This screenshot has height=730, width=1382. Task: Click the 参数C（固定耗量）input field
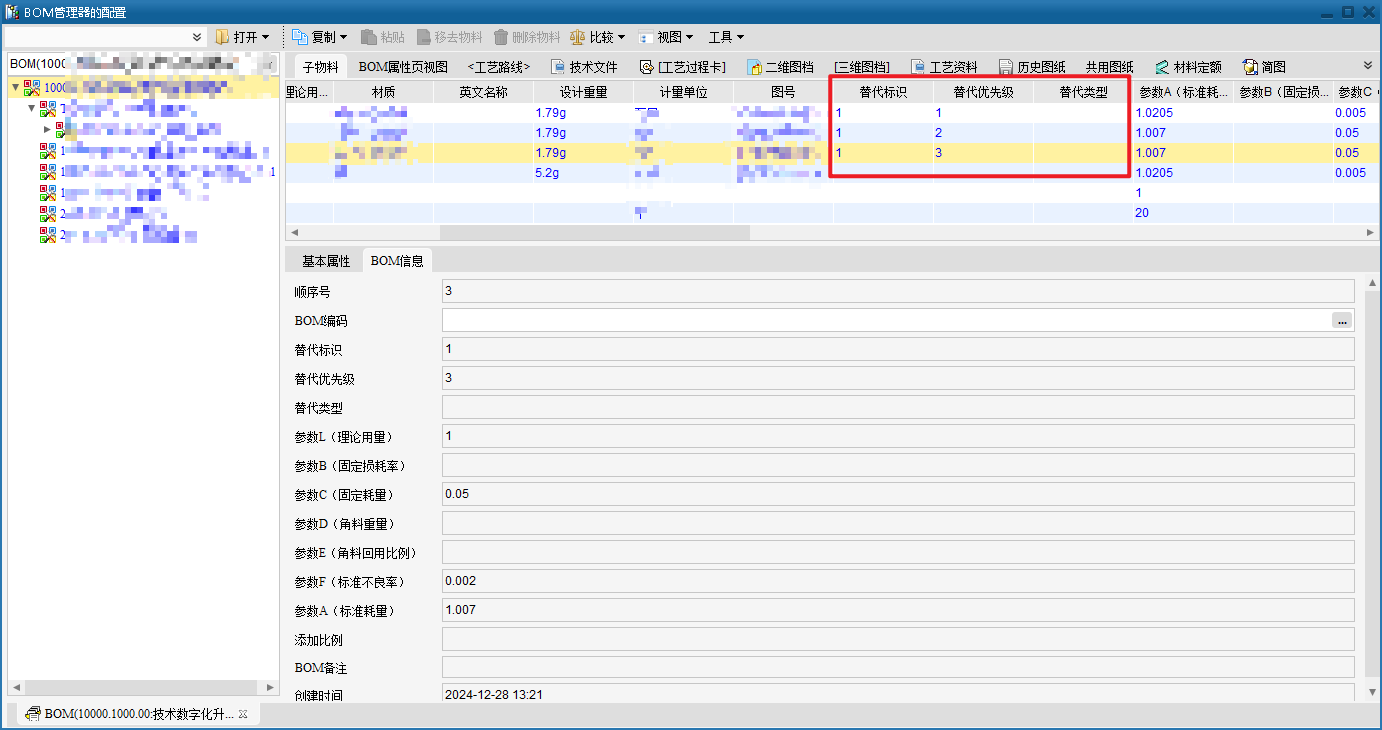pos(897,494)
